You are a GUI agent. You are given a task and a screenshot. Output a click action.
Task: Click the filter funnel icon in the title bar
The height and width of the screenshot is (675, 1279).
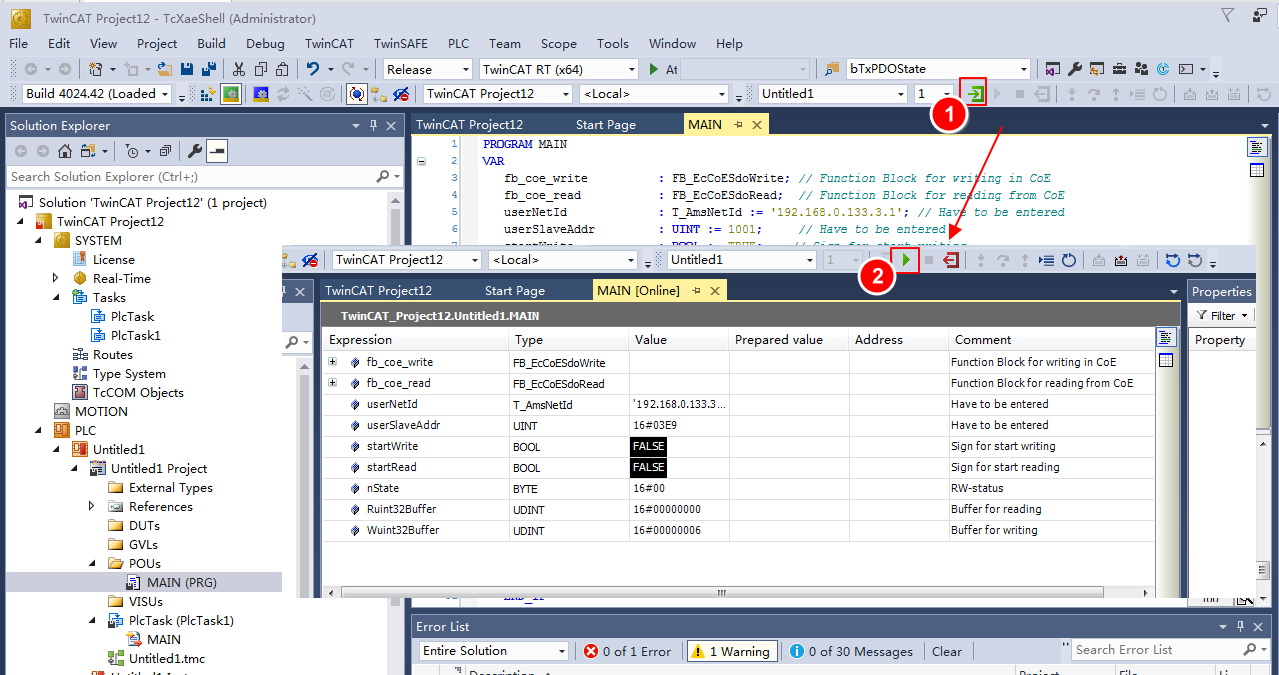pyautogui.click(x=1228, y=14)
